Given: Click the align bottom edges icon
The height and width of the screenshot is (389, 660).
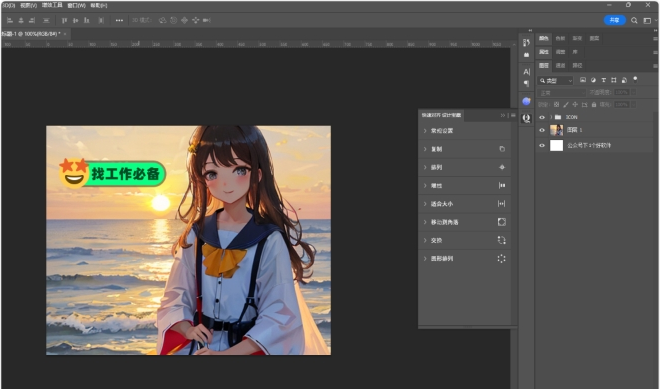Looking at the screenshot, I should point(87,20).
